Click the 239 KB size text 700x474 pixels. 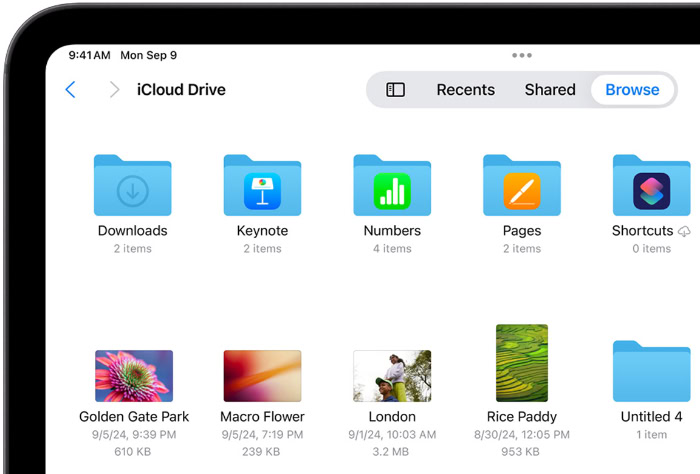coord(261,452)
